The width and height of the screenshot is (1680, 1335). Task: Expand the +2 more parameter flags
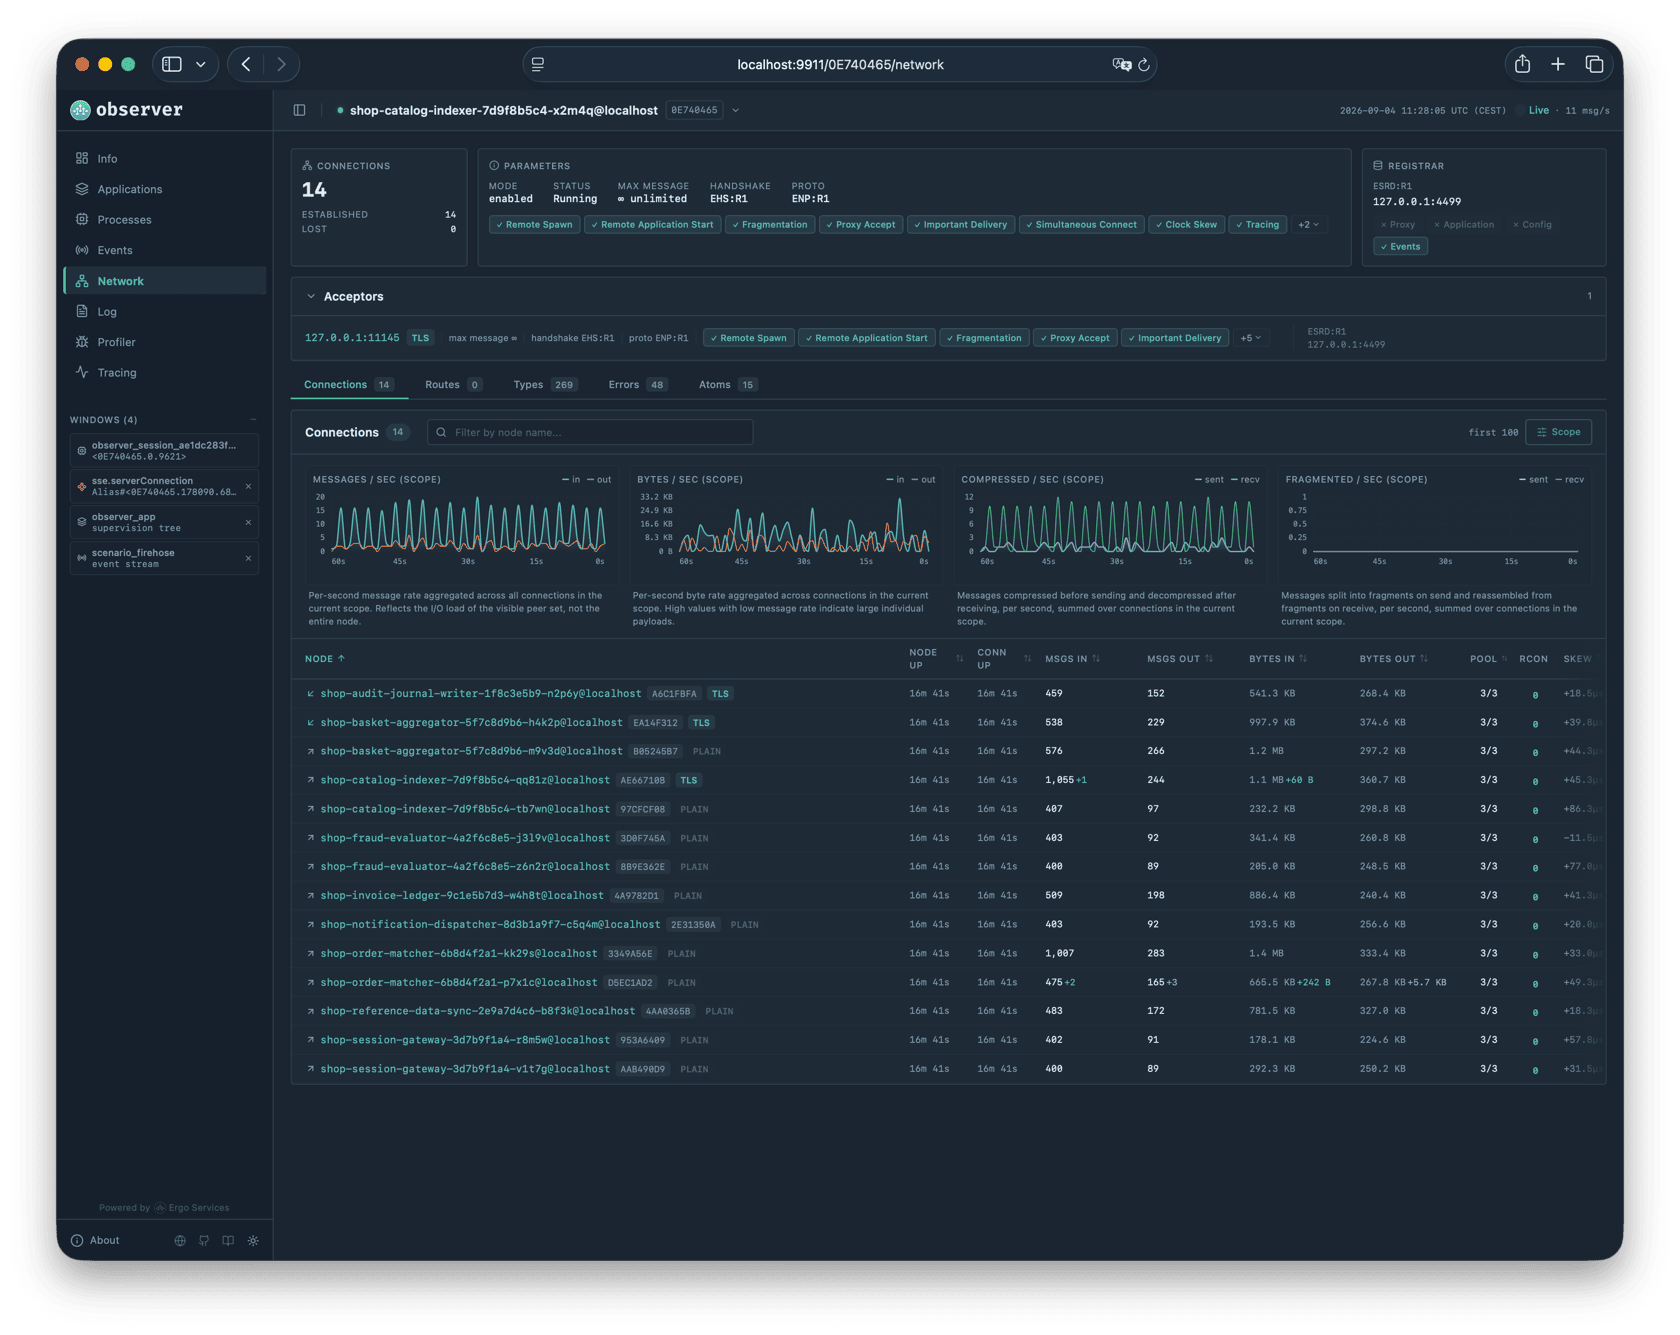[1308, 225]
